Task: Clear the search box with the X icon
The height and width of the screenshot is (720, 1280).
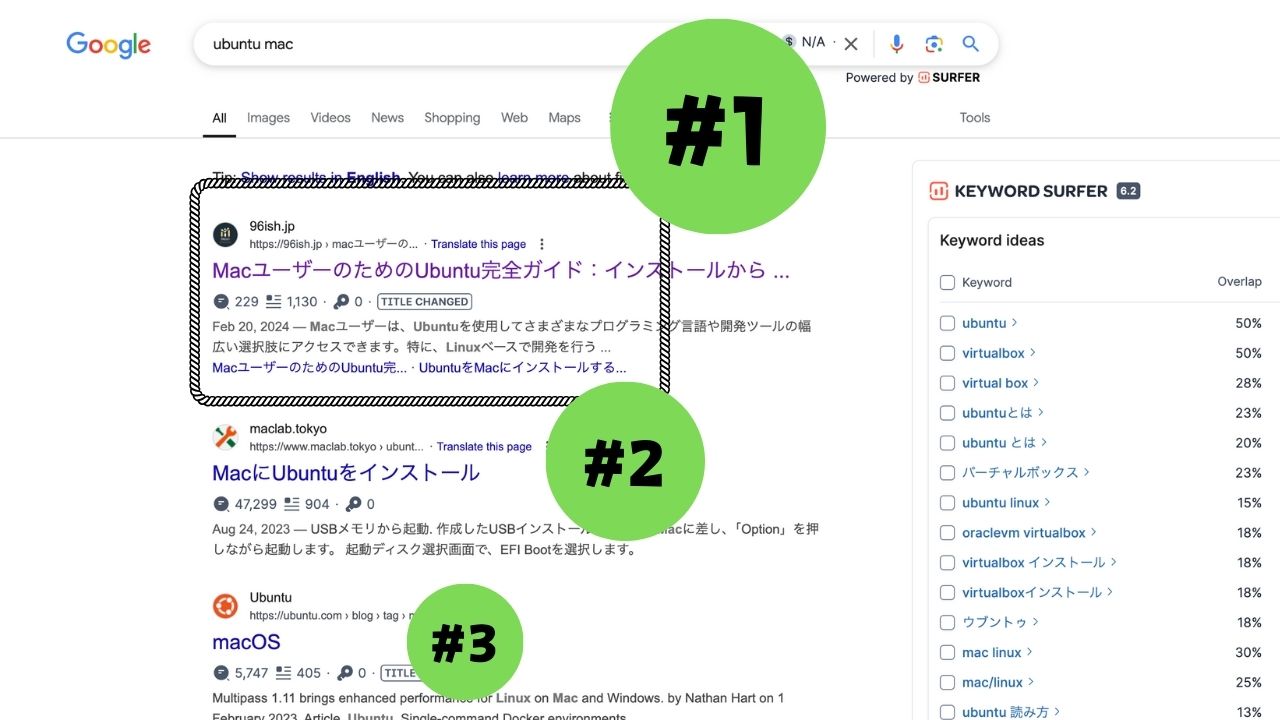Action: point(851,44)
